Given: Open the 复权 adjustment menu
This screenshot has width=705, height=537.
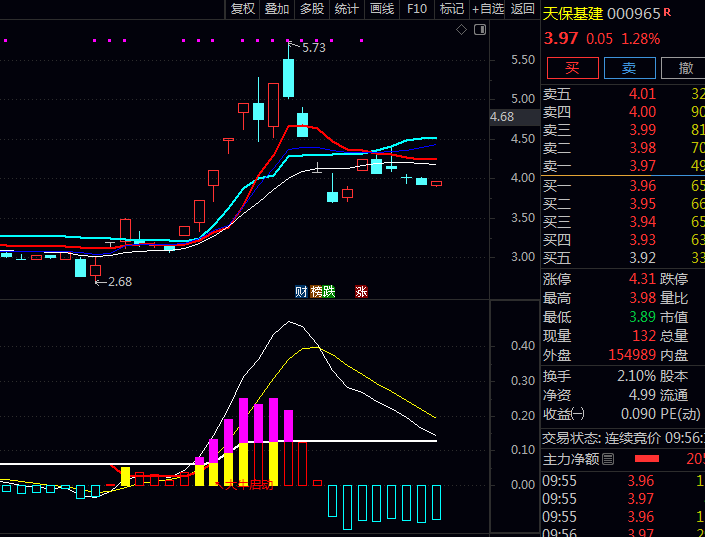Looking at the screenshot, I should tap(242, 9).
